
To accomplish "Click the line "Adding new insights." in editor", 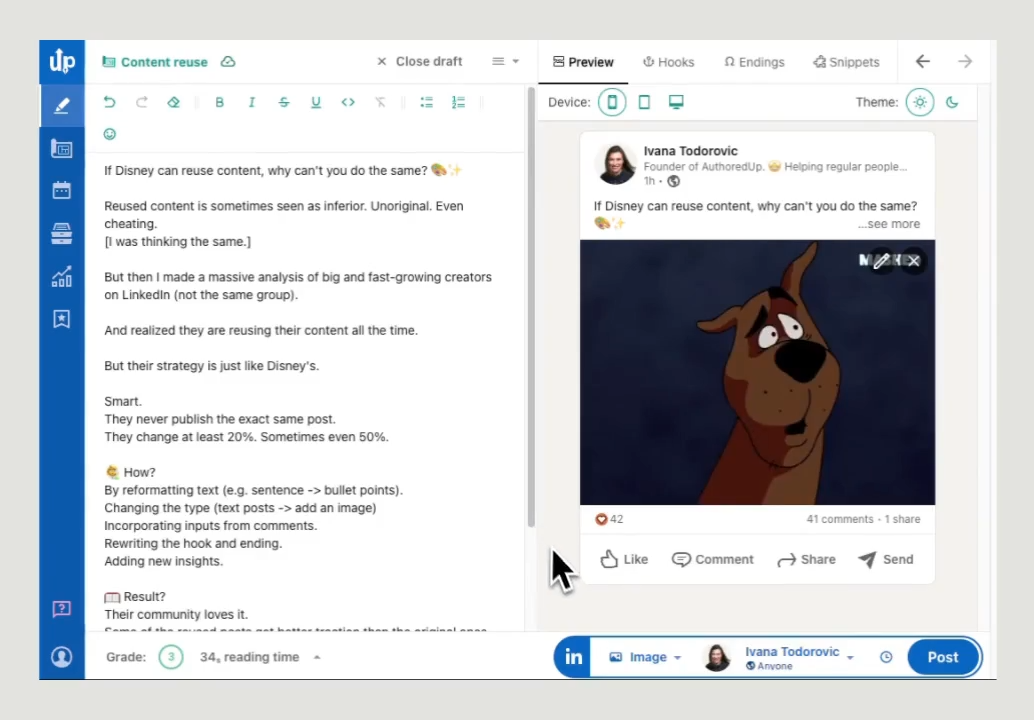I will tap(164, 561).
